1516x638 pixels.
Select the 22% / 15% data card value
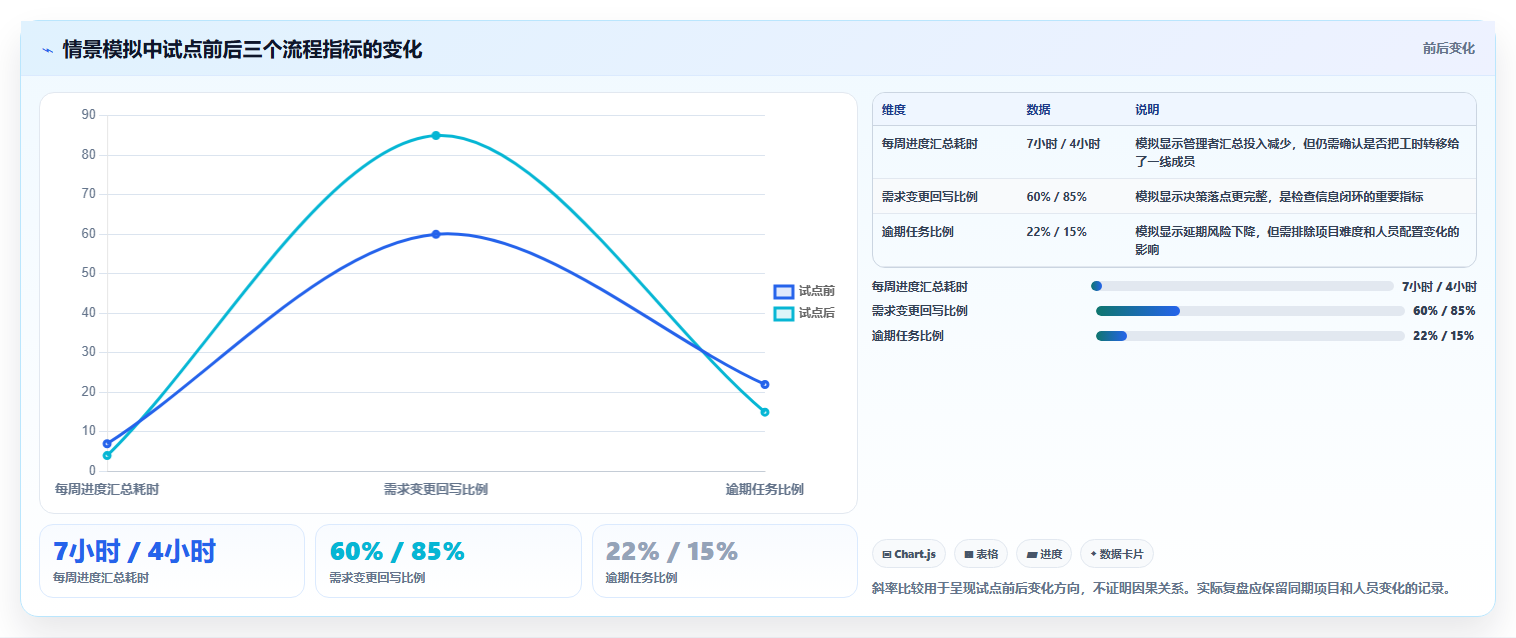coord(672,551)
